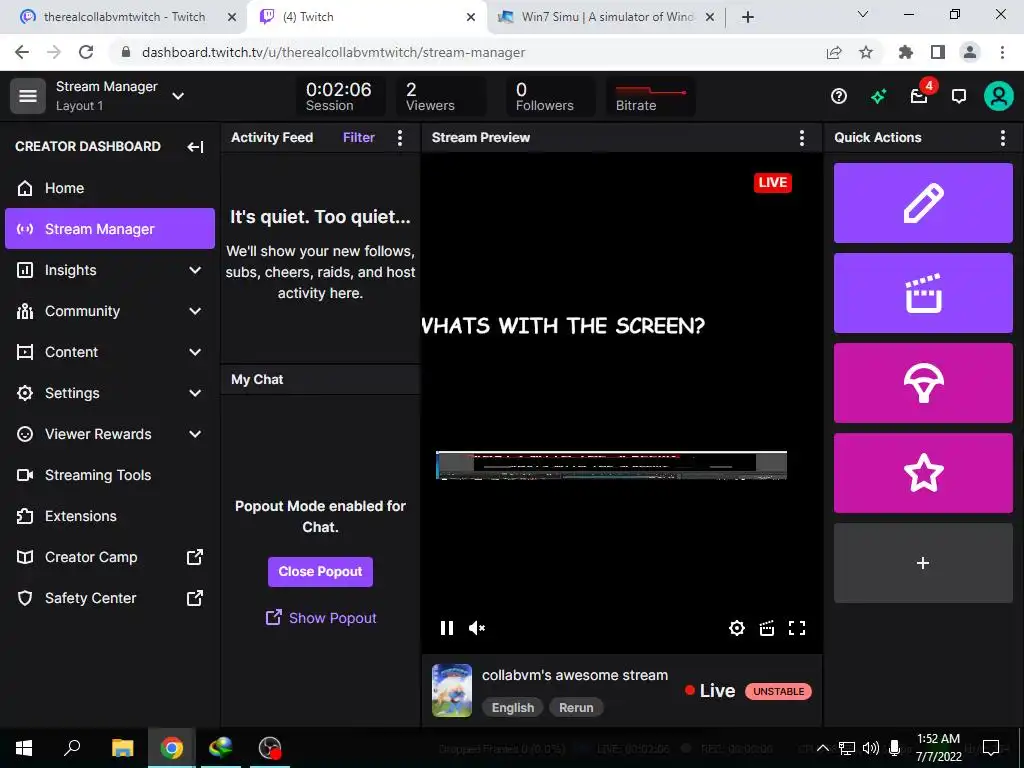This screenshot has height=768, width=1024.
Task: Open the Help question mark icon
Action: coord(839,97)
